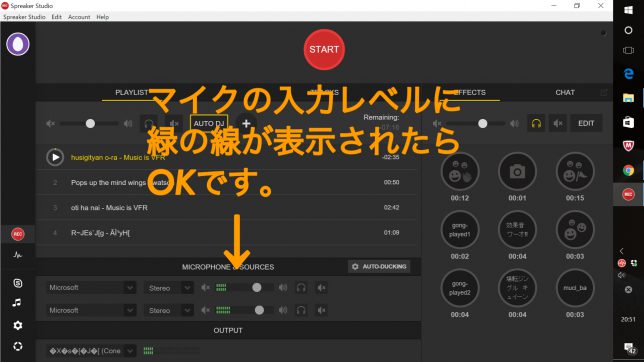
Task: Adjust the effects volume slider
Action: click(483, 123)
